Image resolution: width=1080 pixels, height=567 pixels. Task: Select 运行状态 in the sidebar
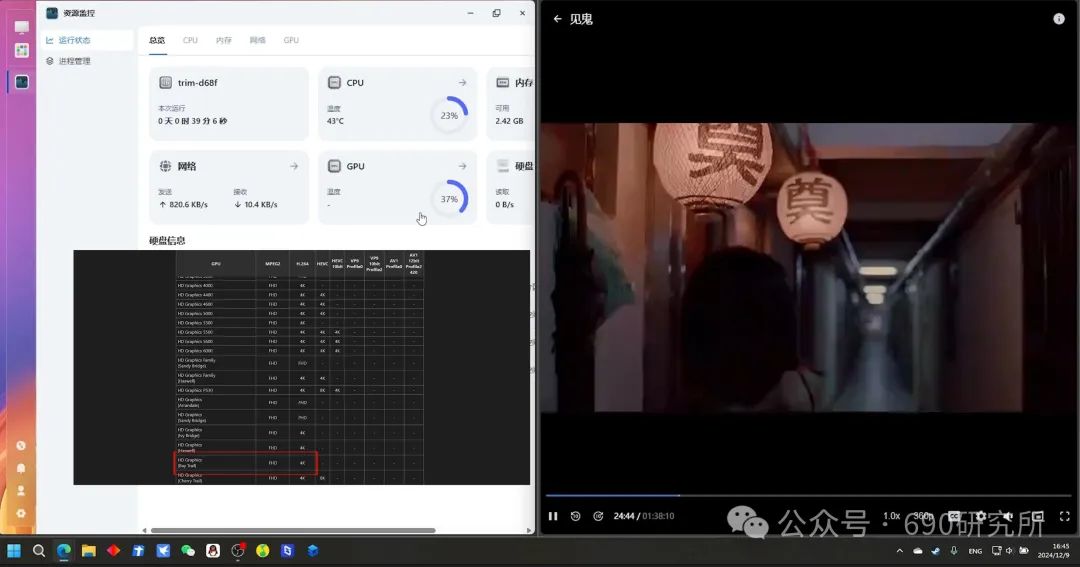coord(87,40)
